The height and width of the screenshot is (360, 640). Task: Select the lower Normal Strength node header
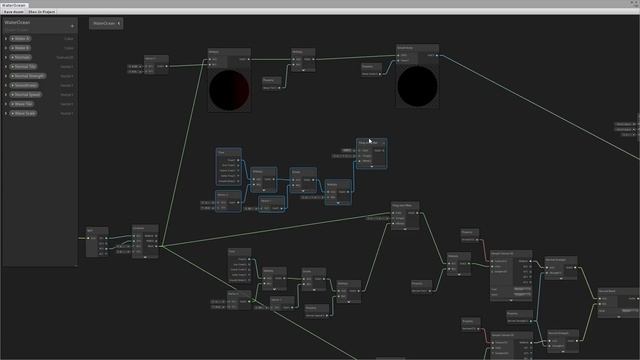[562, 333]
